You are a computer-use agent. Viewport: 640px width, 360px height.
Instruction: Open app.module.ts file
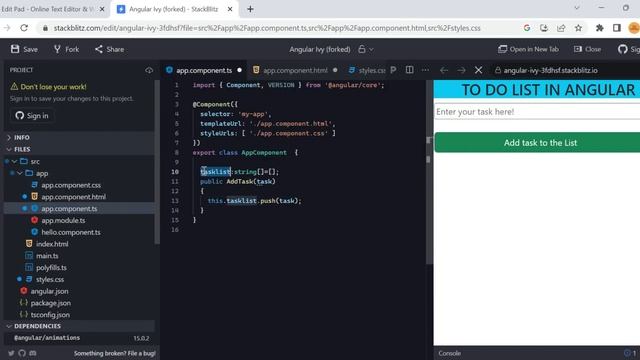tap(63, 220)
